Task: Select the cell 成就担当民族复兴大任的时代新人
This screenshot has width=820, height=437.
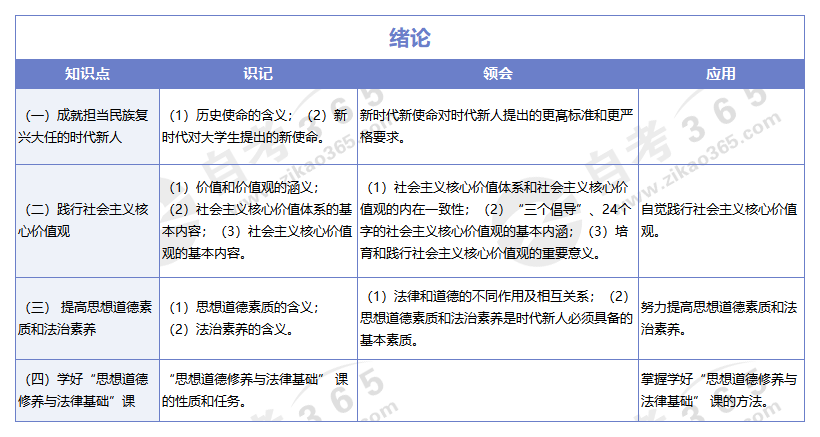Action: [87, 126]
